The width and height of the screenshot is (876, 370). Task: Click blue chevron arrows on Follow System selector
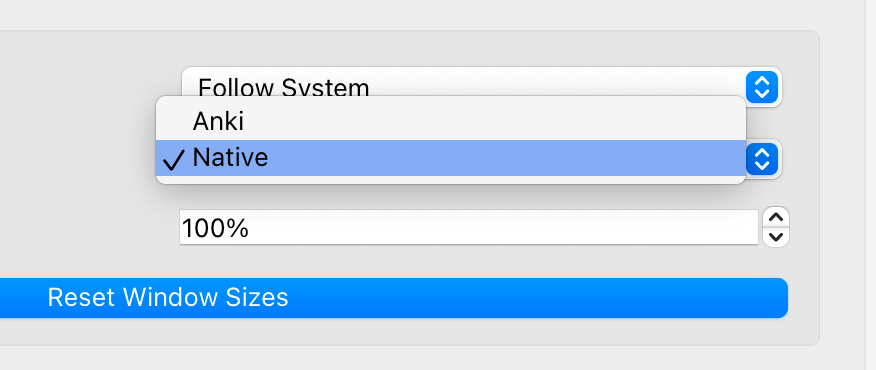click(762, 87)
